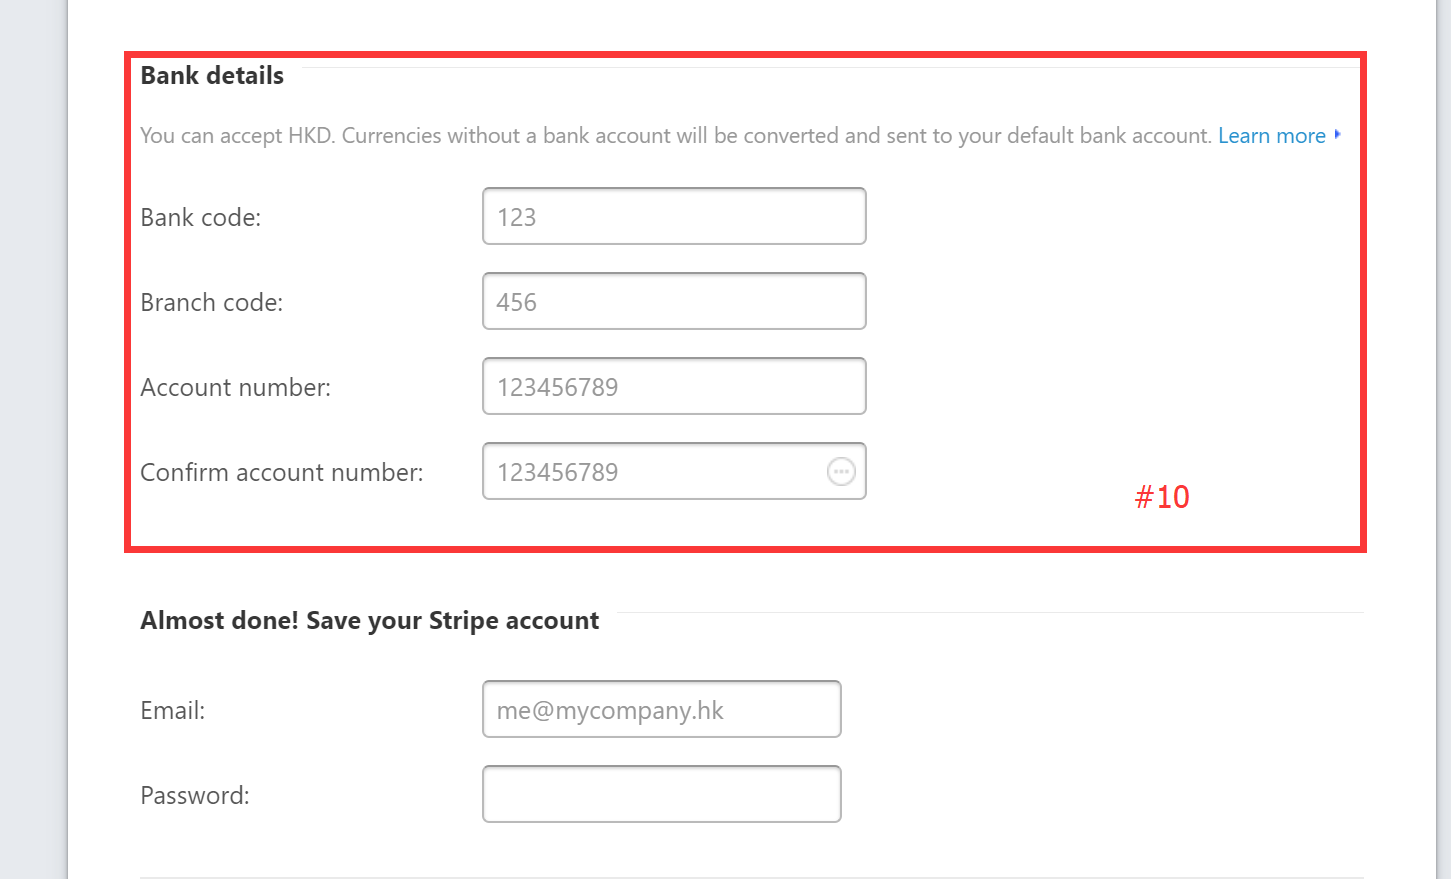Image resolution: width=1451 pixels, height=879 pixels.
Task: Click the 'Confirm account number:' label
Action: (x=282, y=472)
